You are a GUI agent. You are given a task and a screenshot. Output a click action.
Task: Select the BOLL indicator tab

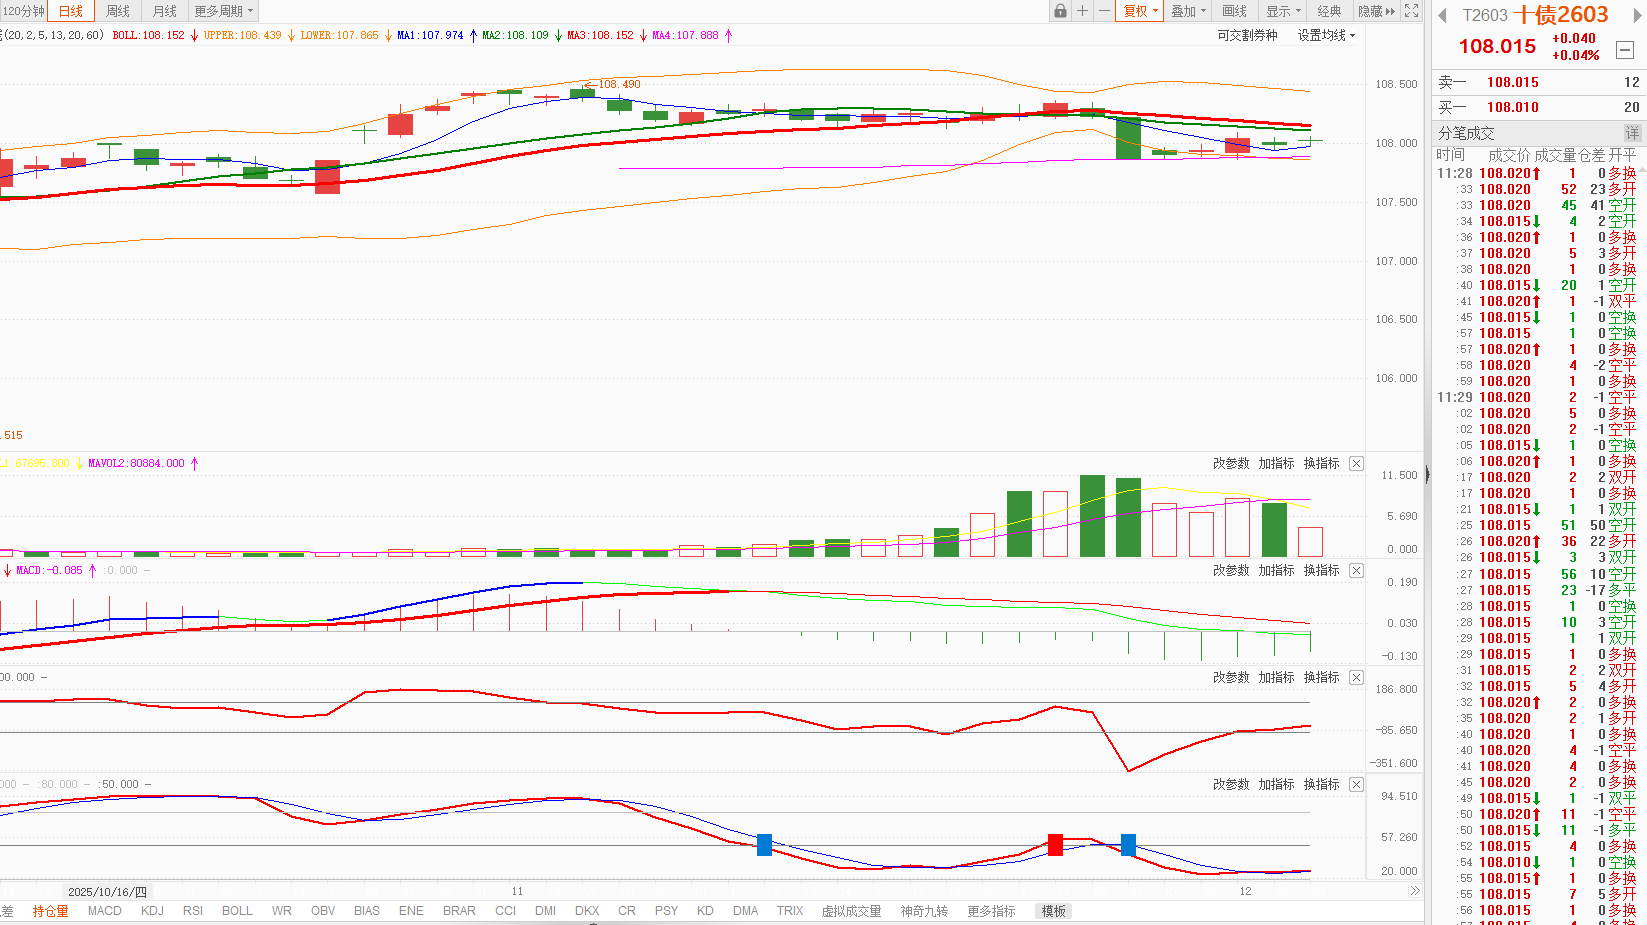(x=237, y=911)
